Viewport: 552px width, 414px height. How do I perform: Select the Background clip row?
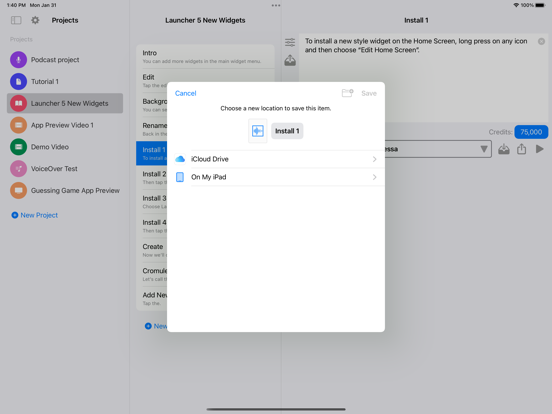tap(152, 105)
